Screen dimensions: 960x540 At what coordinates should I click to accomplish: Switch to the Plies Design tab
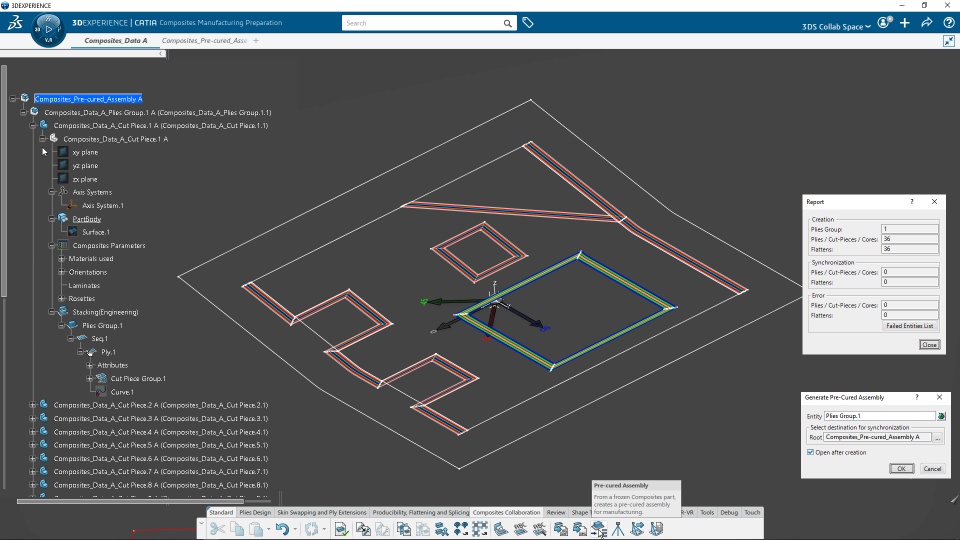tap(255, 512)
